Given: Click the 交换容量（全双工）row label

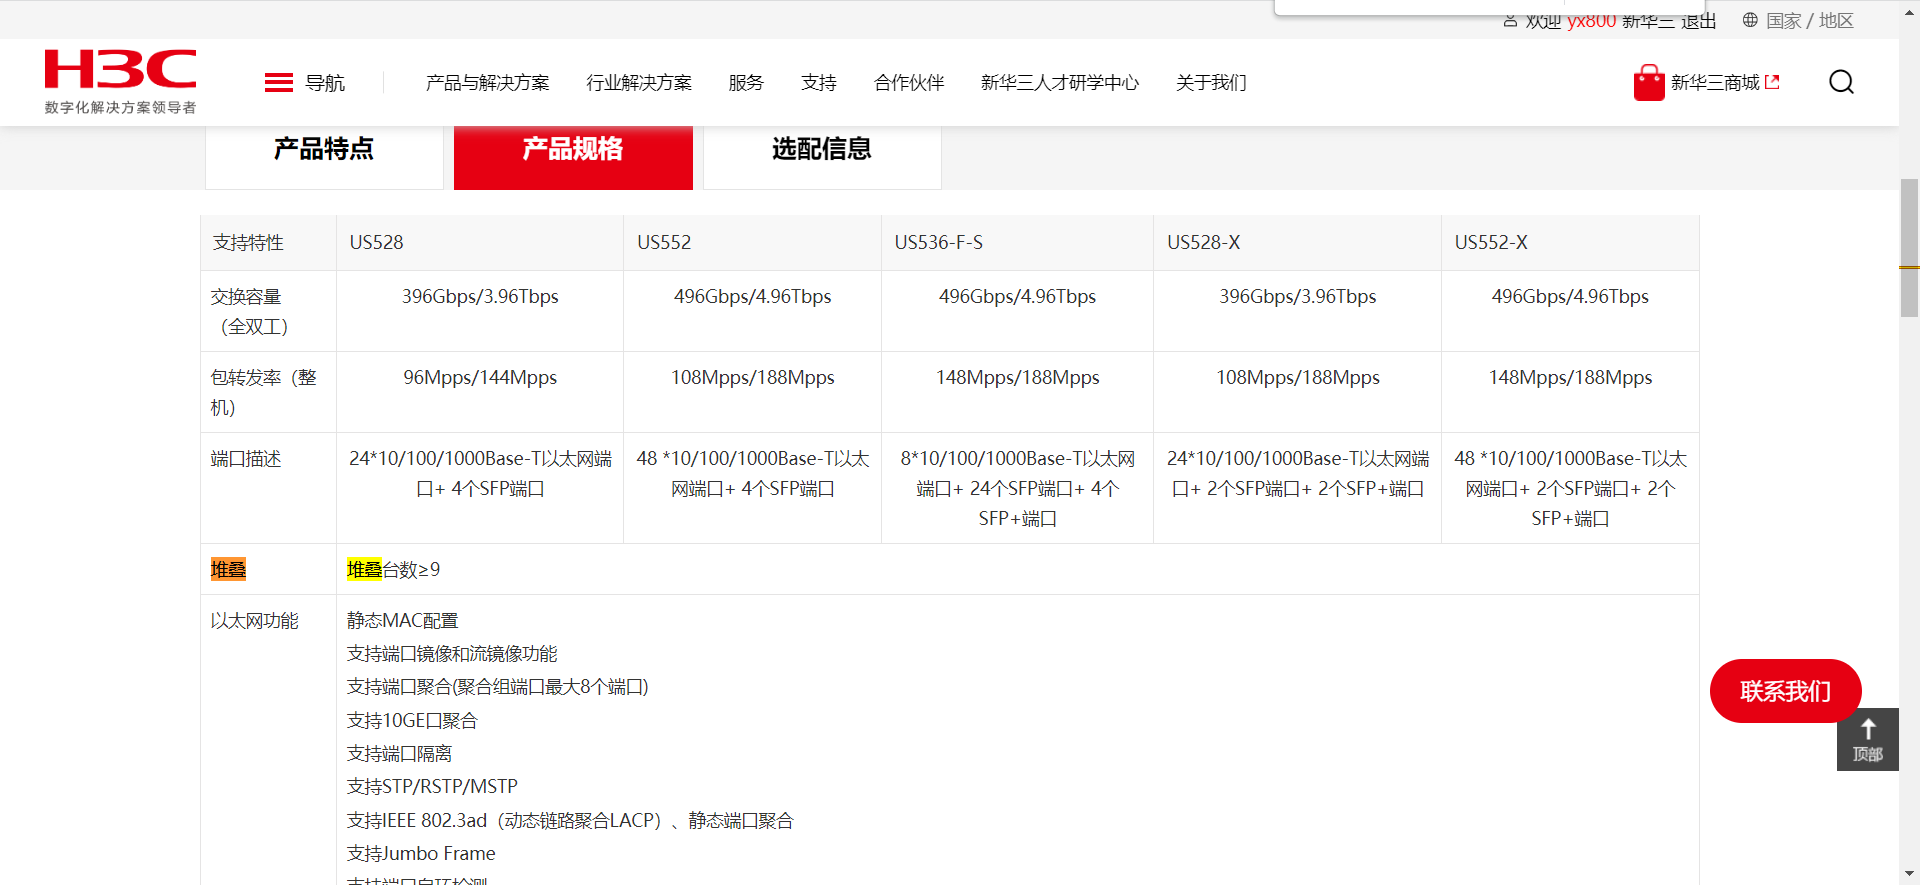Looking at the screenshot, I should click(x=248, y=312).
